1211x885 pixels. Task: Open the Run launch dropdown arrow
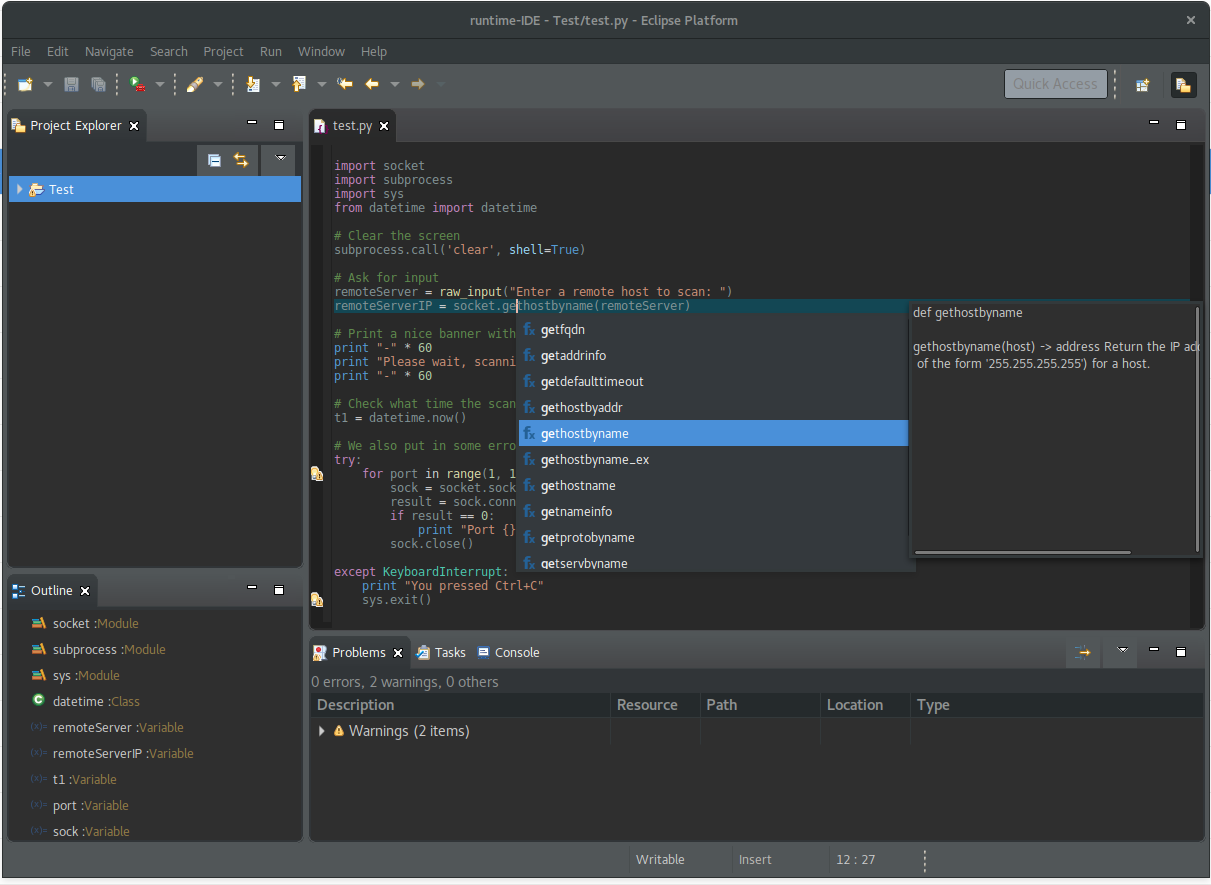point(159,85)
